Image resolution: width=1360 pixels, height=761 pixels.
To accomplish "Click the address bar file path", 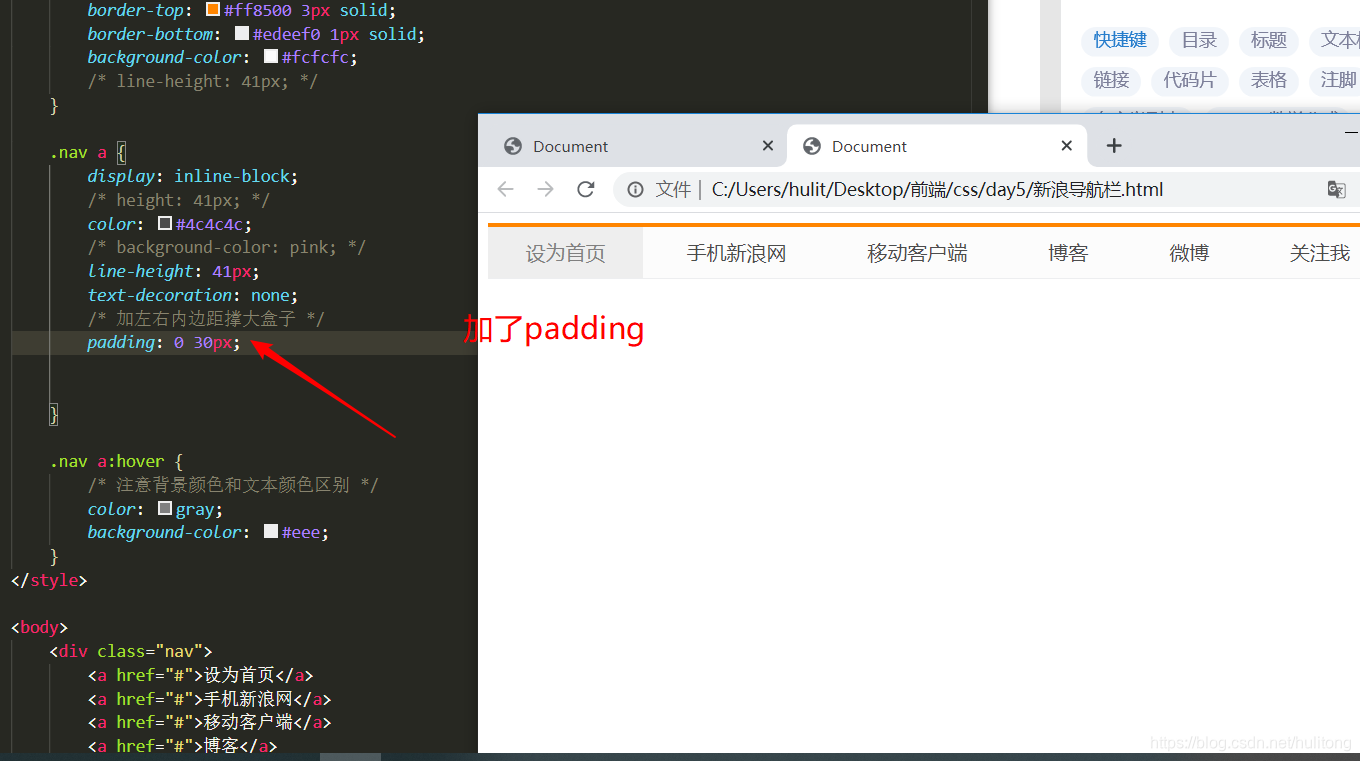I will (x=937, y=189).
